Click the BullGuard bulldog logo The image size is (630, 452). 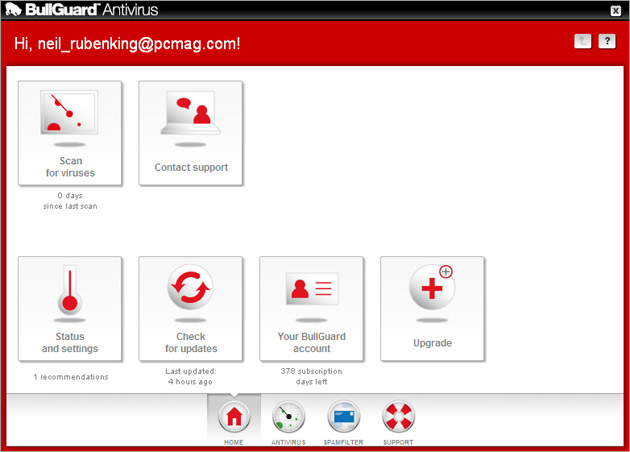13,9
